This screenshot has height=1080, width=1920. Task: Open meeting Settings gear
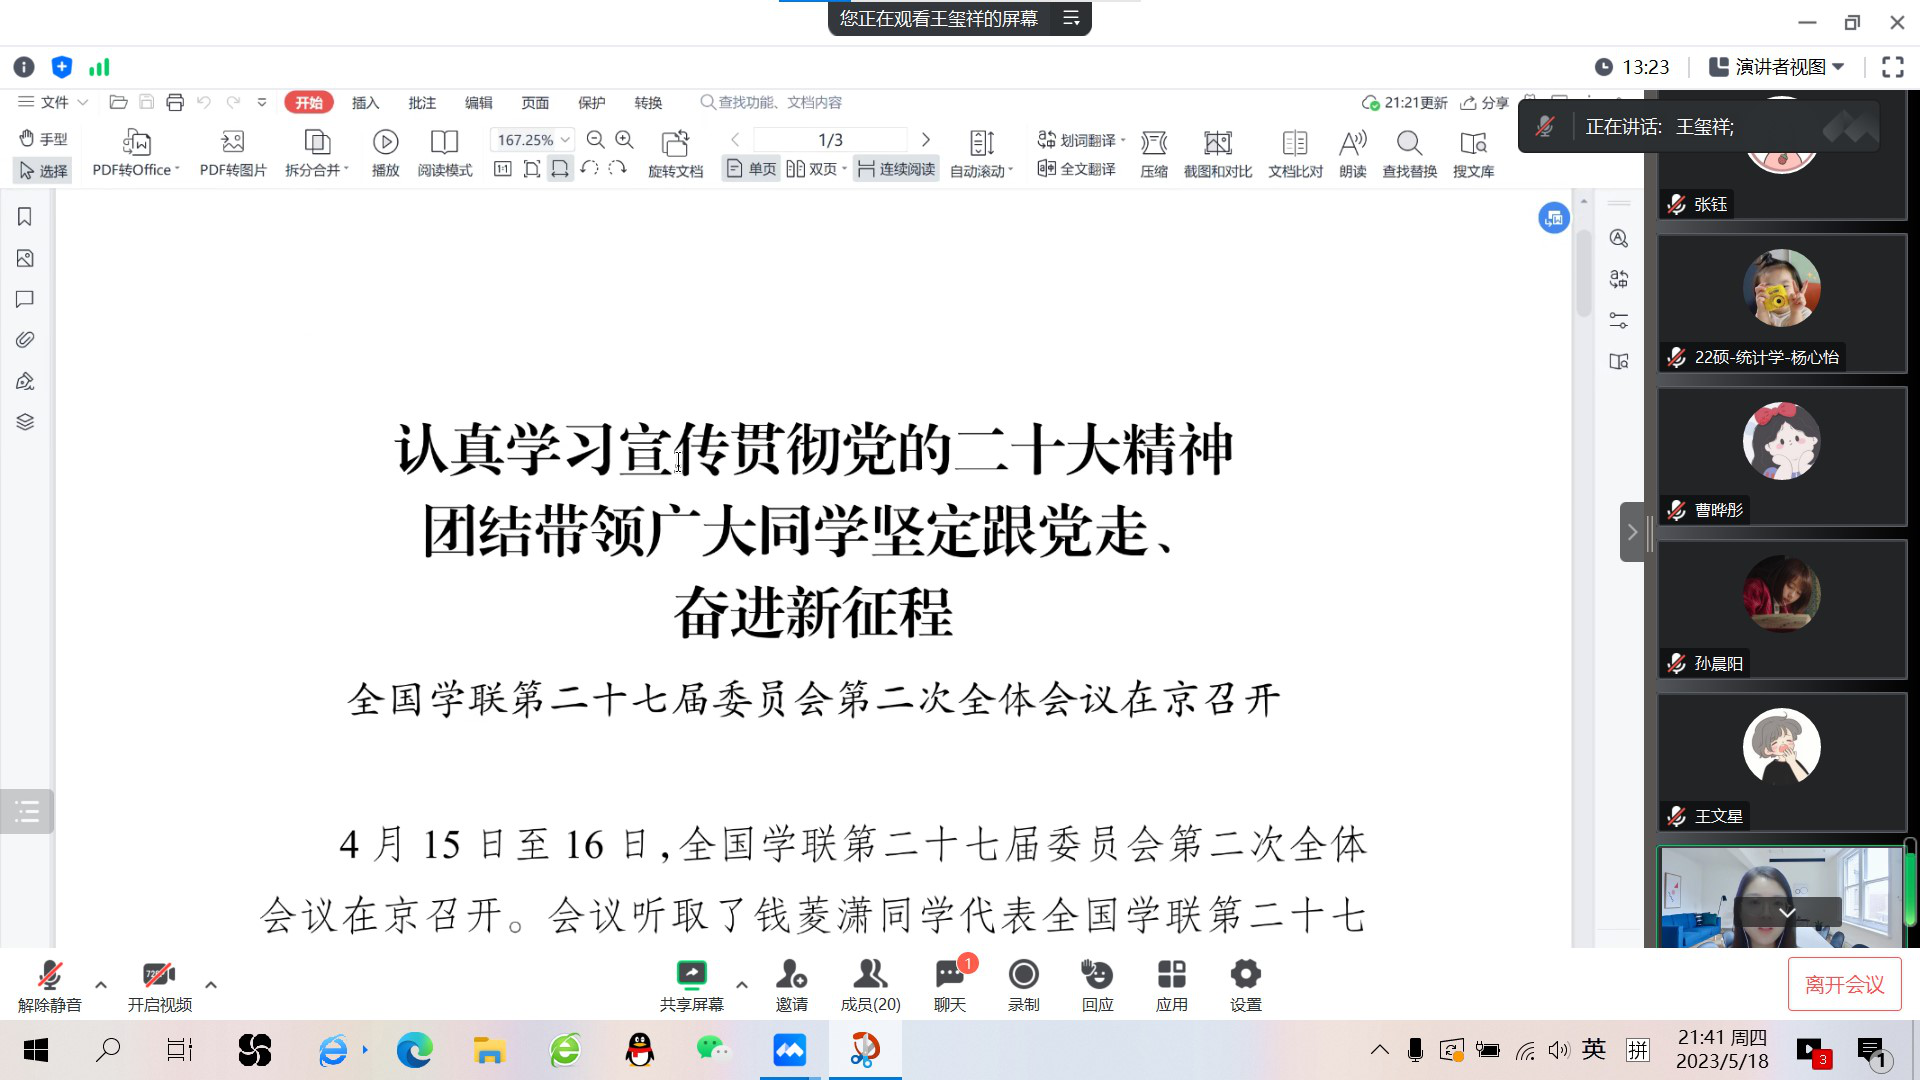click(x=1245, y=975)
